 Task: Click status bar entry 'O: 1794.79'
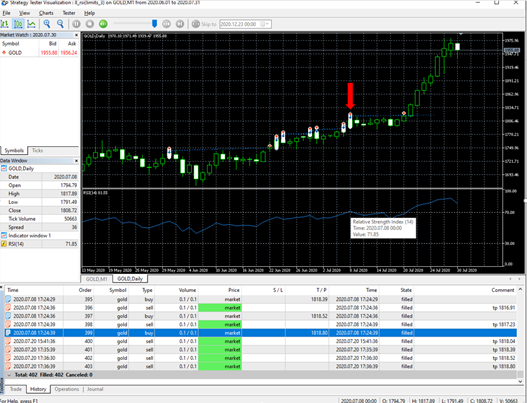[x=394, y=400]
